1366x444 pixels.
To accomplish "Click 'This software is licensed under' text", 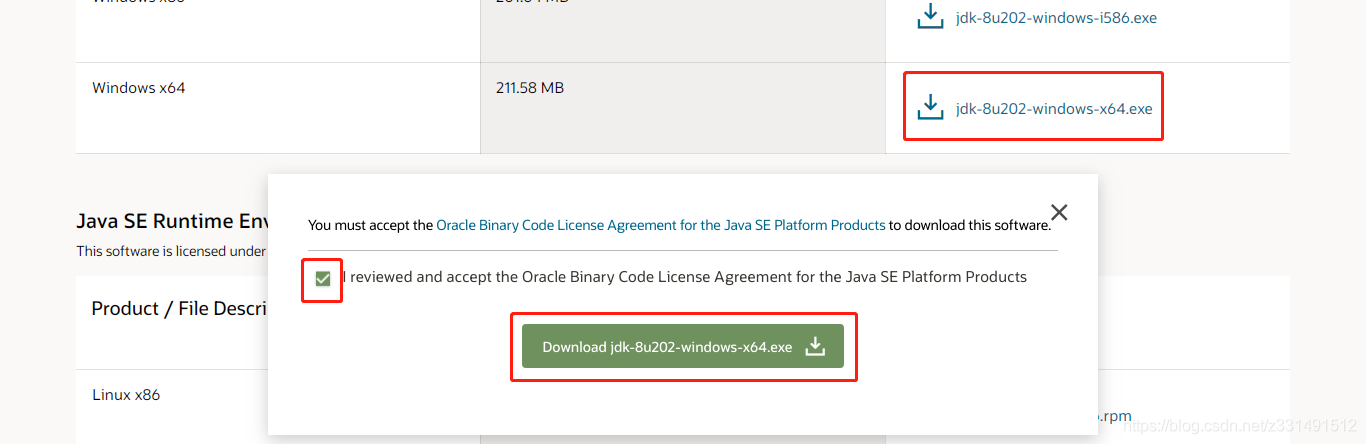I will tap(171, 251).
